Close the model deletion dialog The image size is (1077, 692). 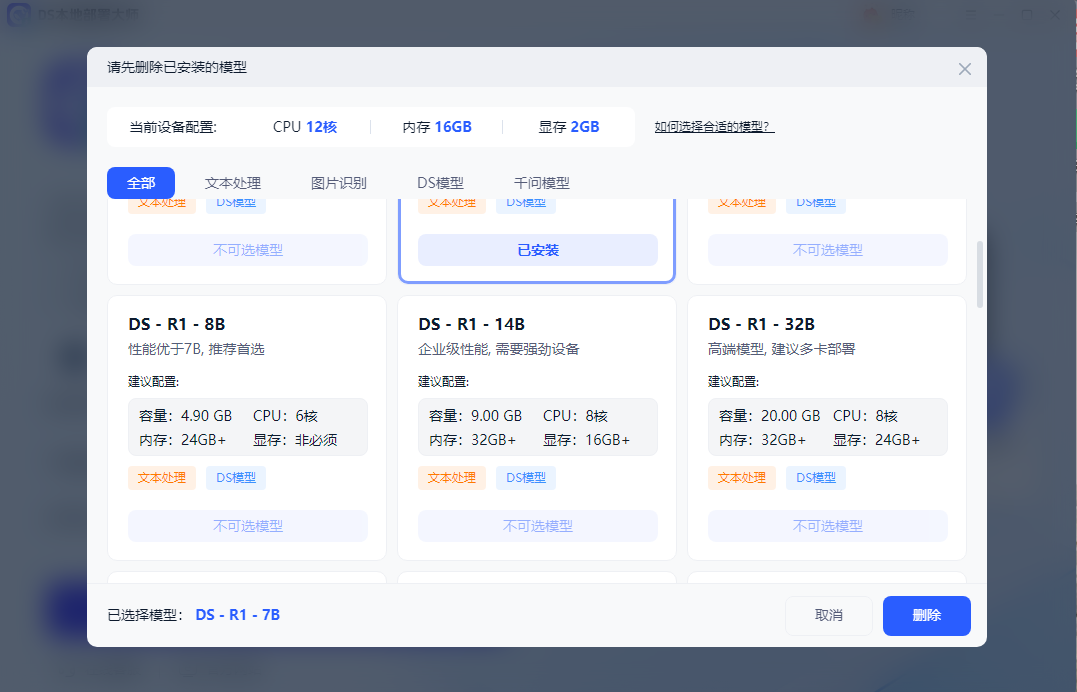[964, 68]
